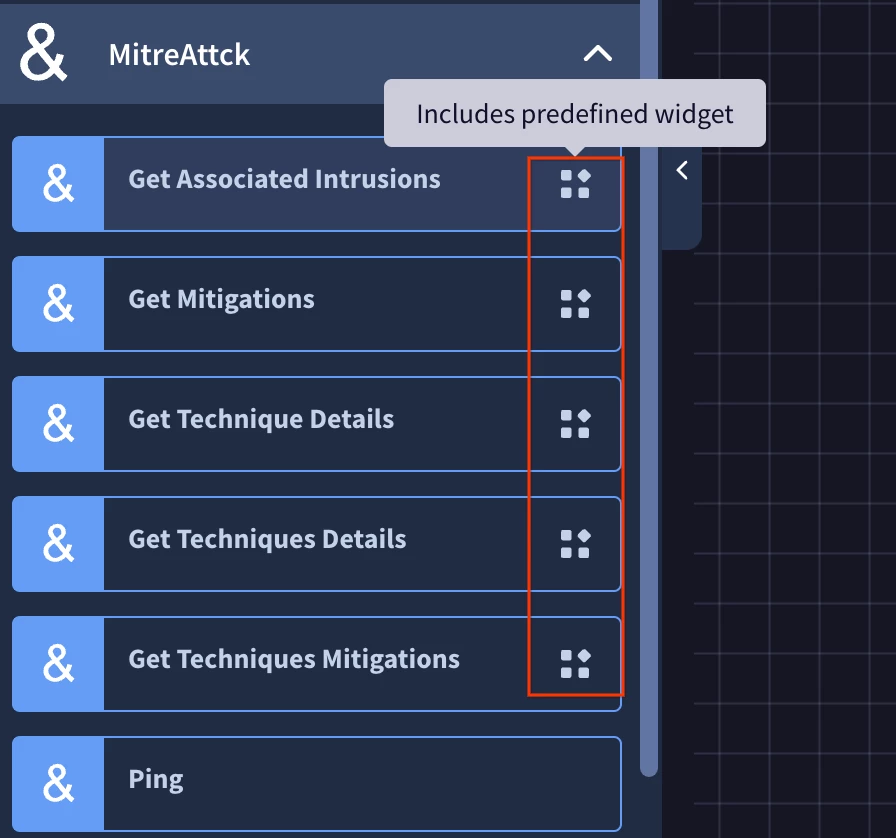This screenshot has width=896, height=838.
Task: Collapse the side panel with left arrow
Action: [682, 170]
